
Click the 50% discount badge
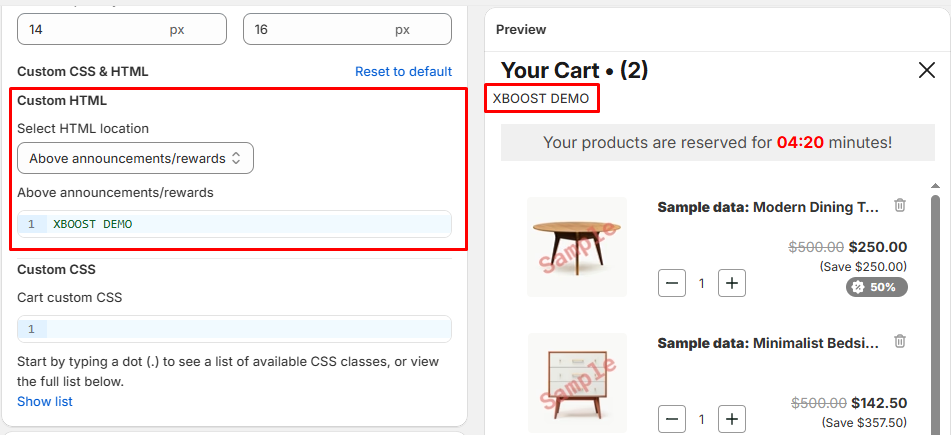pos(877,287)
